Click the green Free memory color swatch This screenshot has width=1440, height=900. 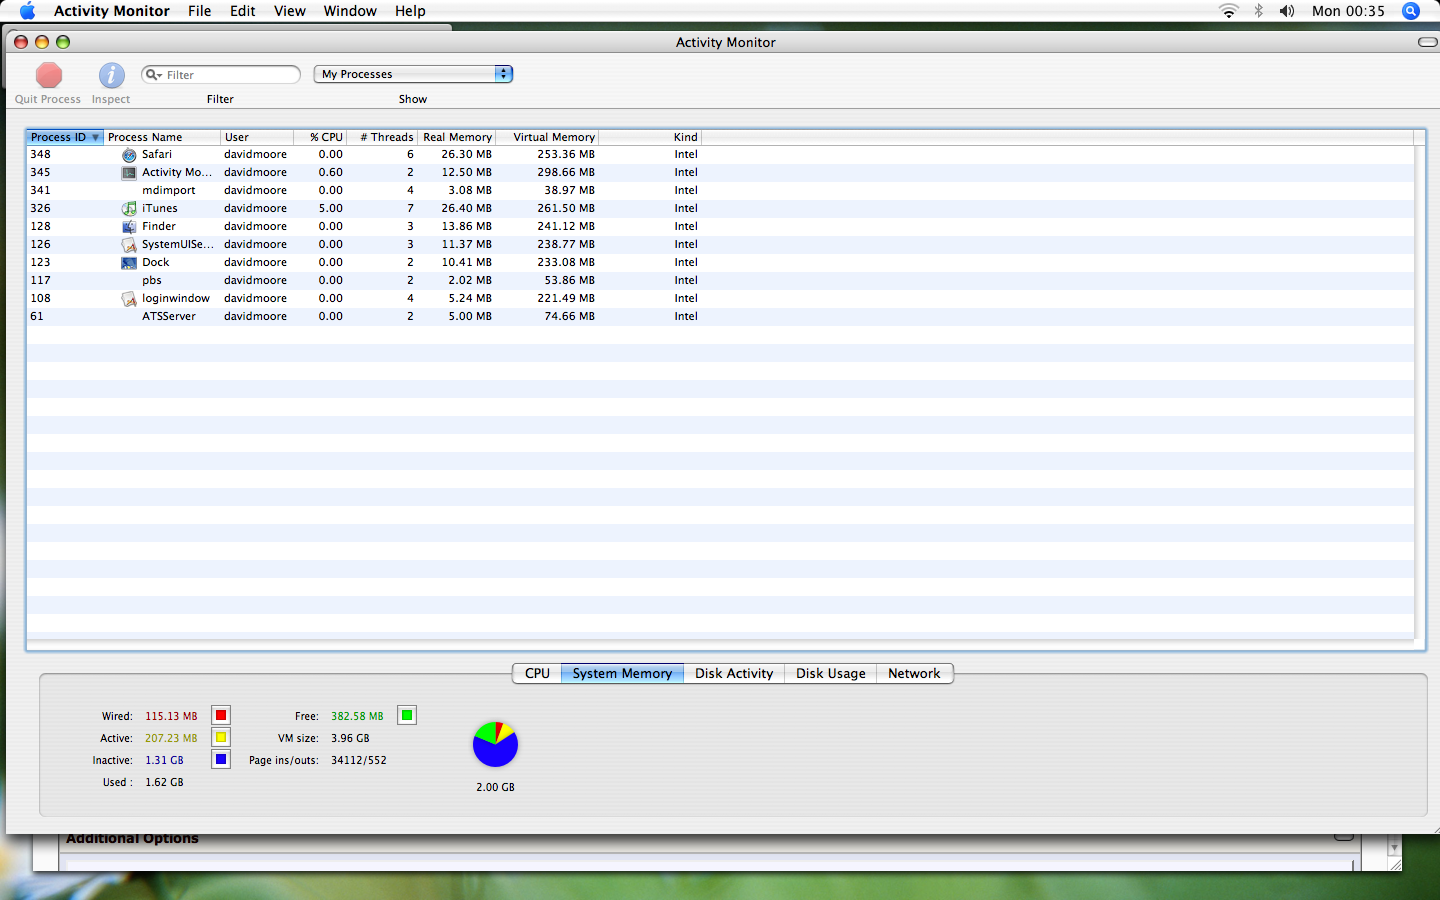click(x=407, y=715)
